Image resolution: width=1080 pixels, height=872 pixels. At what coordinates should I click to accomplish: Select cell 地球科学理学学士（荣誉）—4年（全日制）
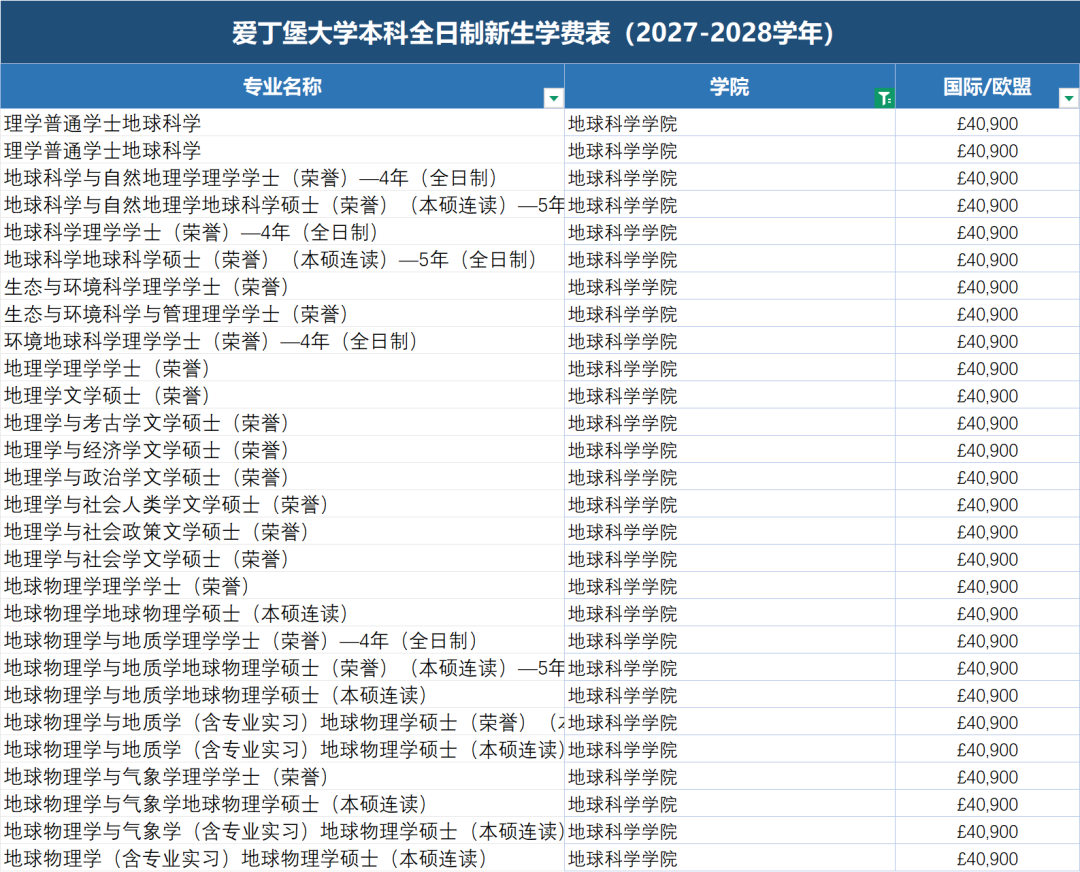(282, 232)
